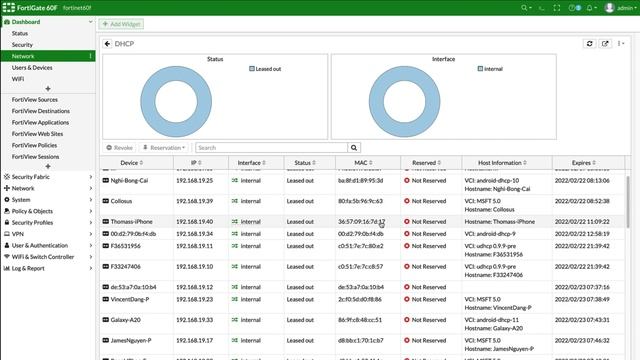Open FortiView Sessions

click(x=35, y=157)
